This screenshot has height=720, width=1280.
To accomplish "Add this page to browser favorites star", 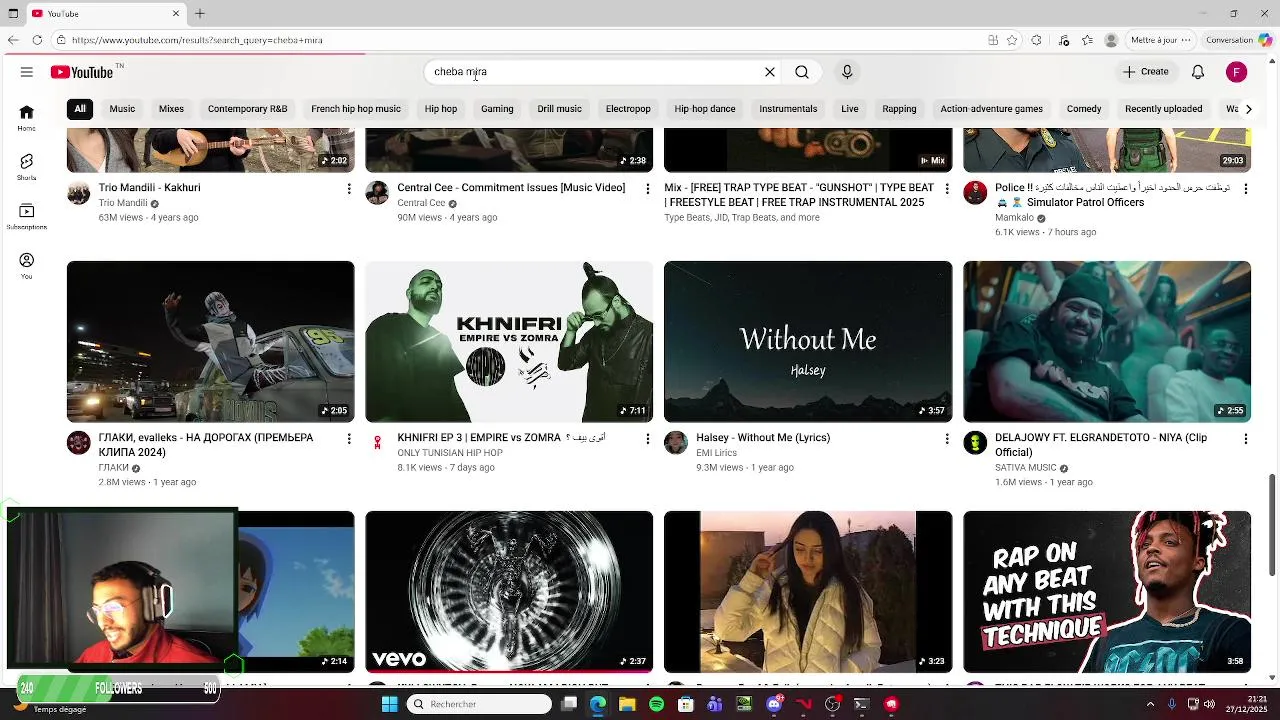I will tap(1012, 40).
